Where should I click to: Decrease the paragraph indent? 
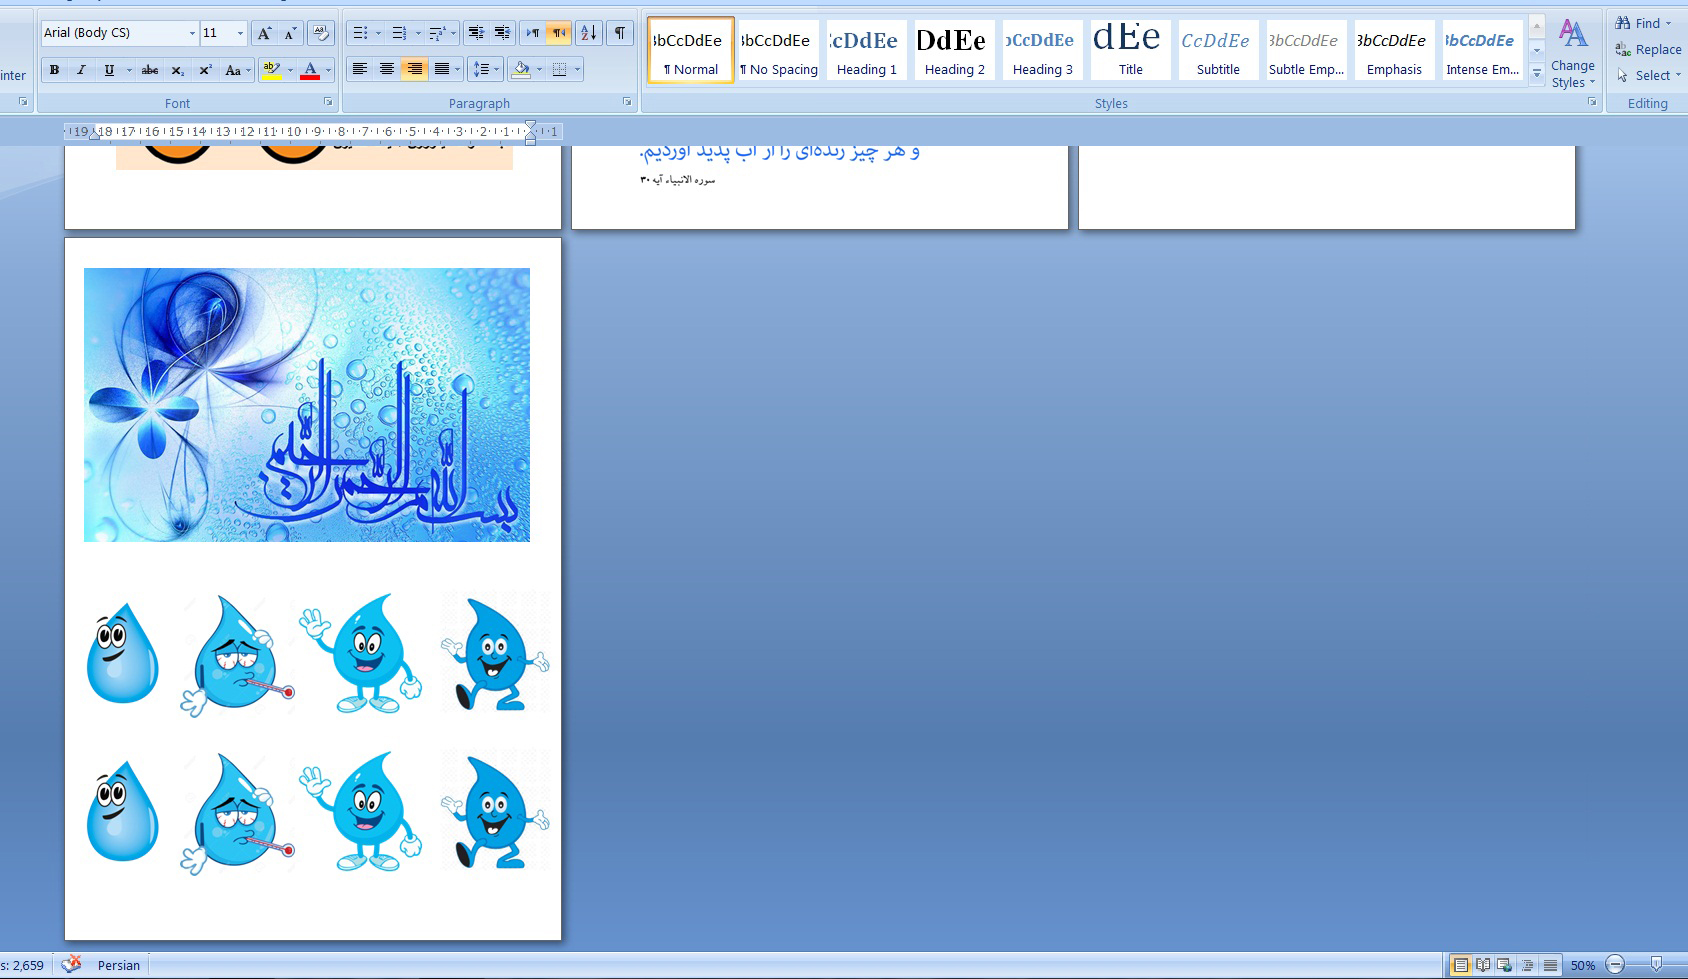(x=476, y=33)
